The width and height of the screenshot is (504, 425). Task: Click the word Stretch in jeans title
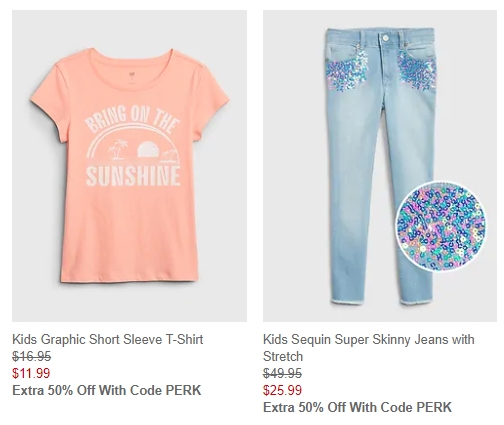pyautogui.click(x=283, y=356)
